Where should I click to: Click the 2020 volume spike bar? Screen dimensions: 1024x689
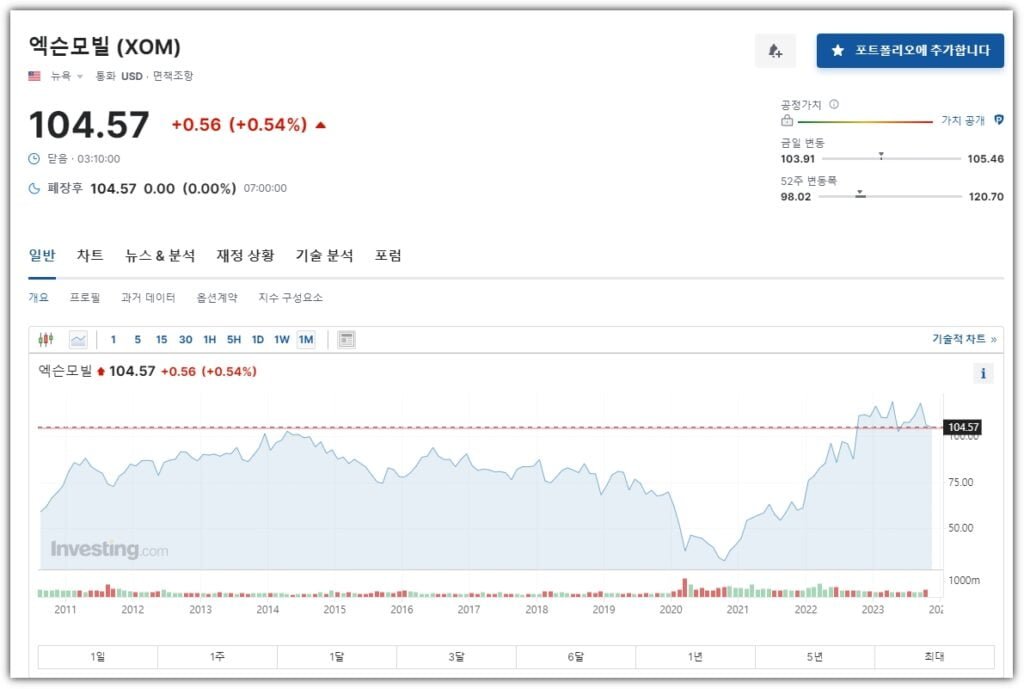(x=685, y=588)
